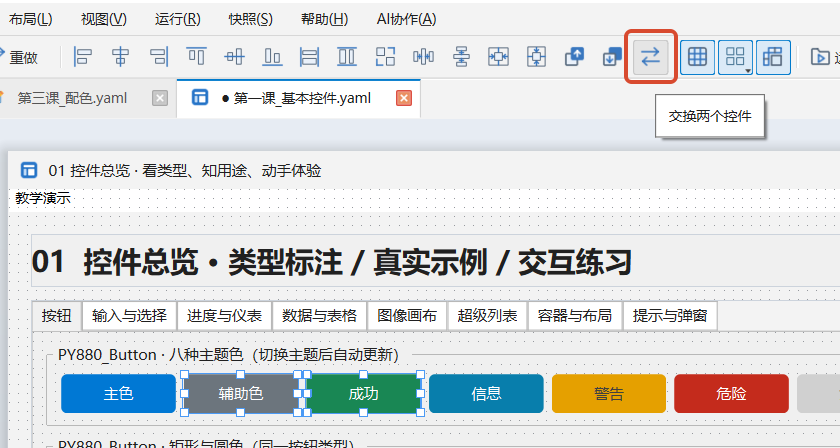Select the 教学演示 label
Image resolution: width=840 pixels, height=448 pixels.
(x=43, y=198)
